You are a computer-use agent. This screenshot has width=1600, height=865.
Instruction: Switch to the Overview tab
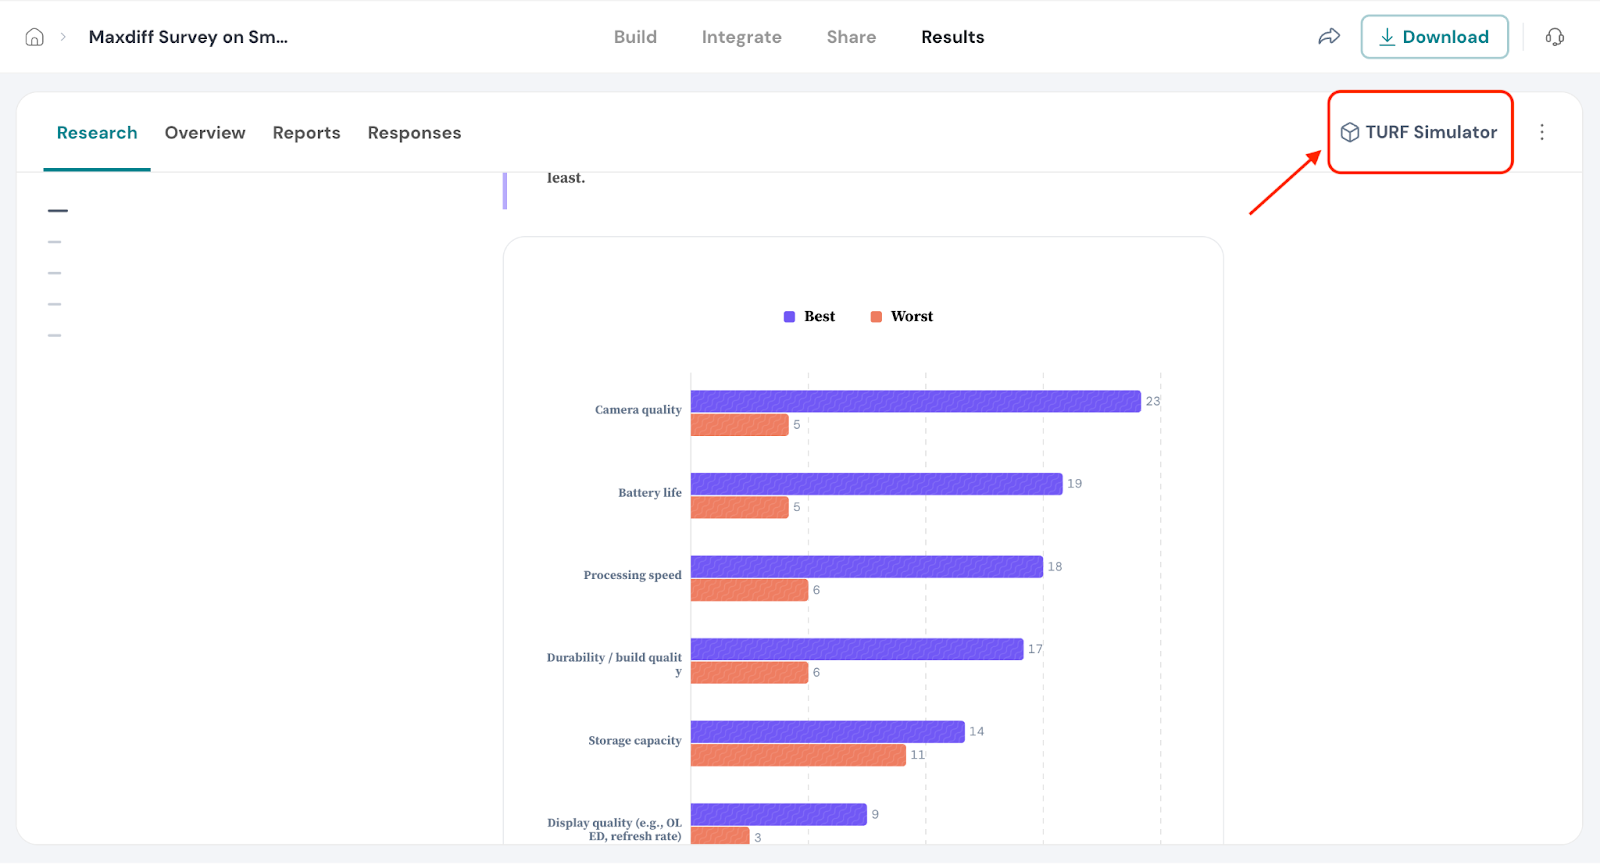click(205, 133)
